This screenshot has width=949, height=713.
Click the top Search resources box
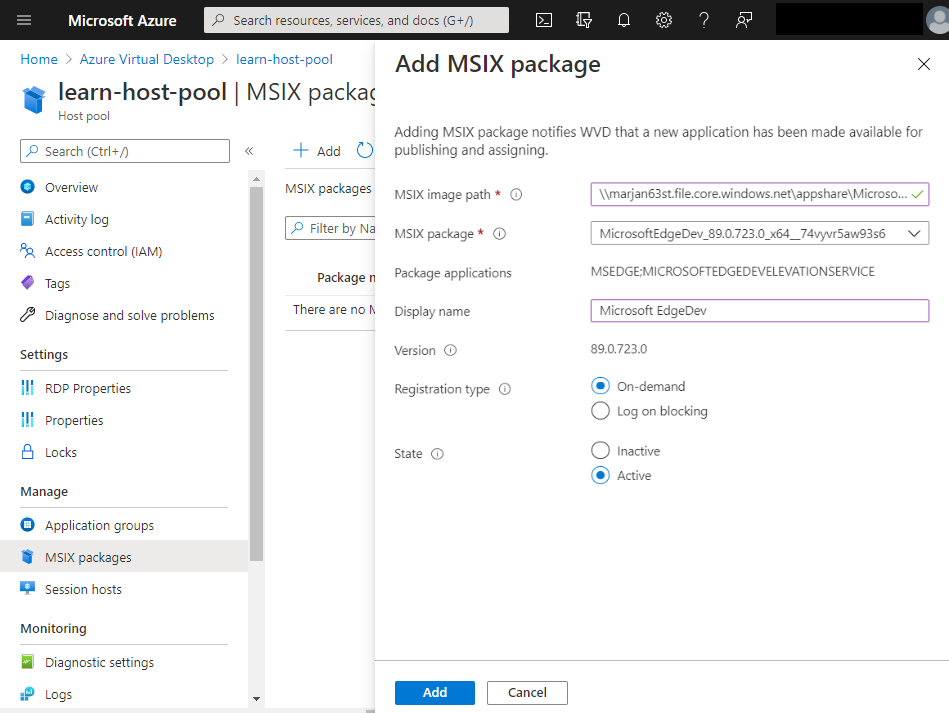(356, 20)
